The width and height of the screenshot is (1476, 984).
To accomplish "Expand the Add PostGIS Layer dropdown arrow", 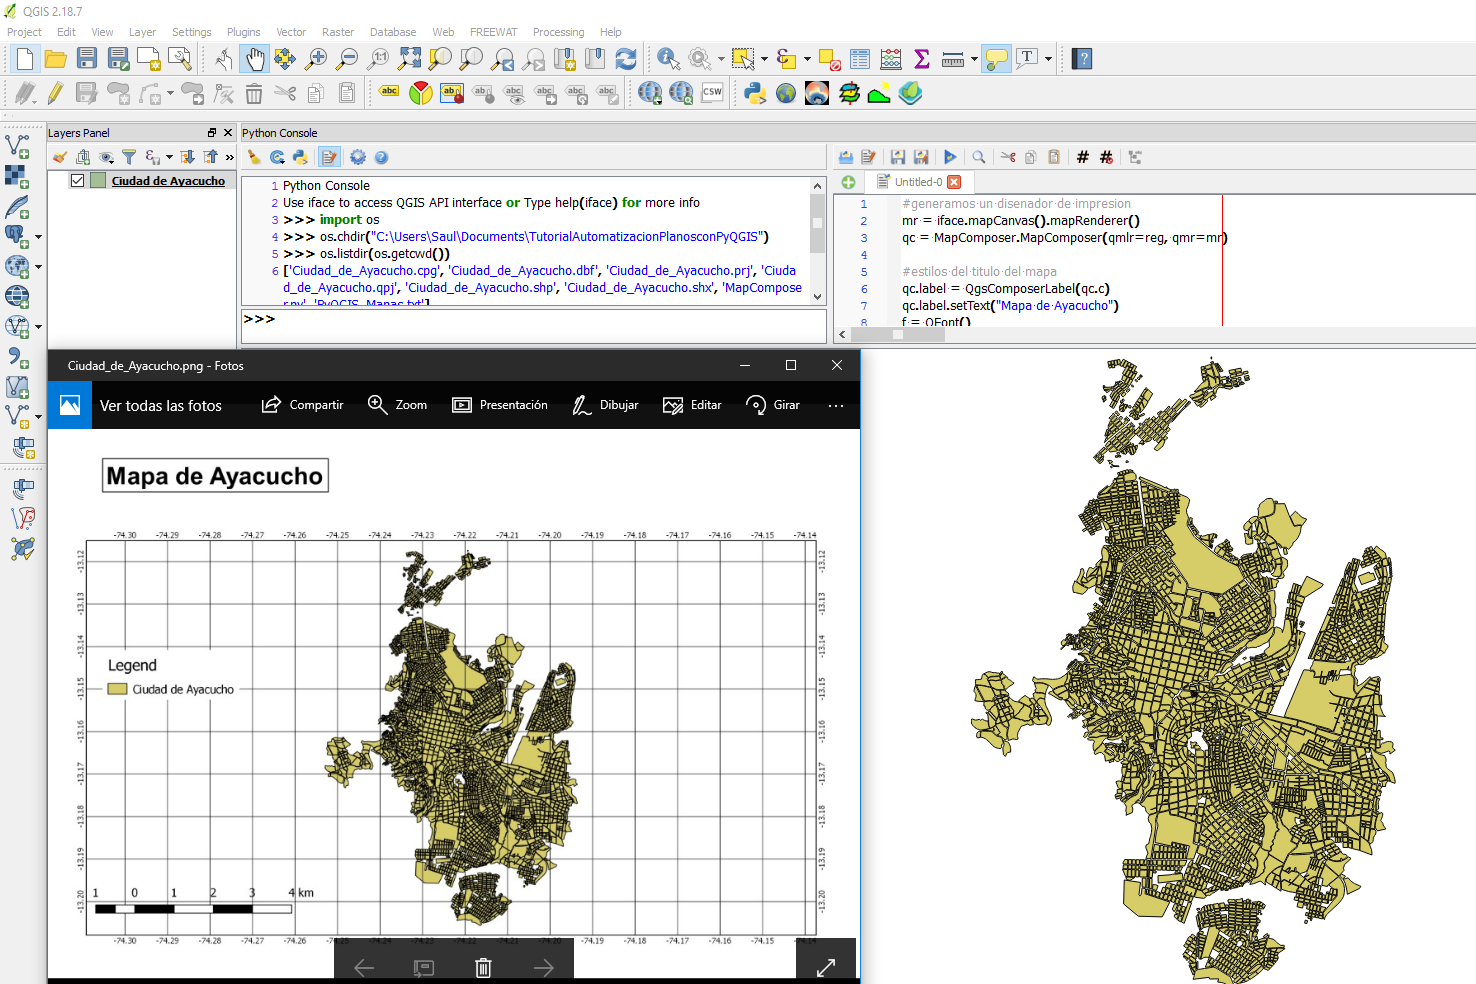I will pos(38,237).
